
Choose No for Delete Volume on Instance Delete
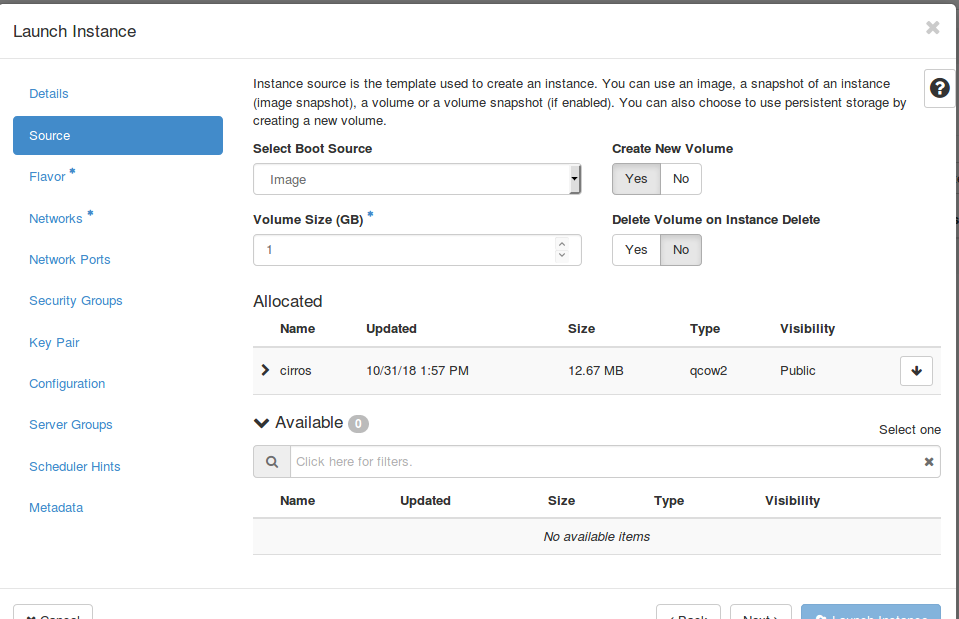pos(681,250)
